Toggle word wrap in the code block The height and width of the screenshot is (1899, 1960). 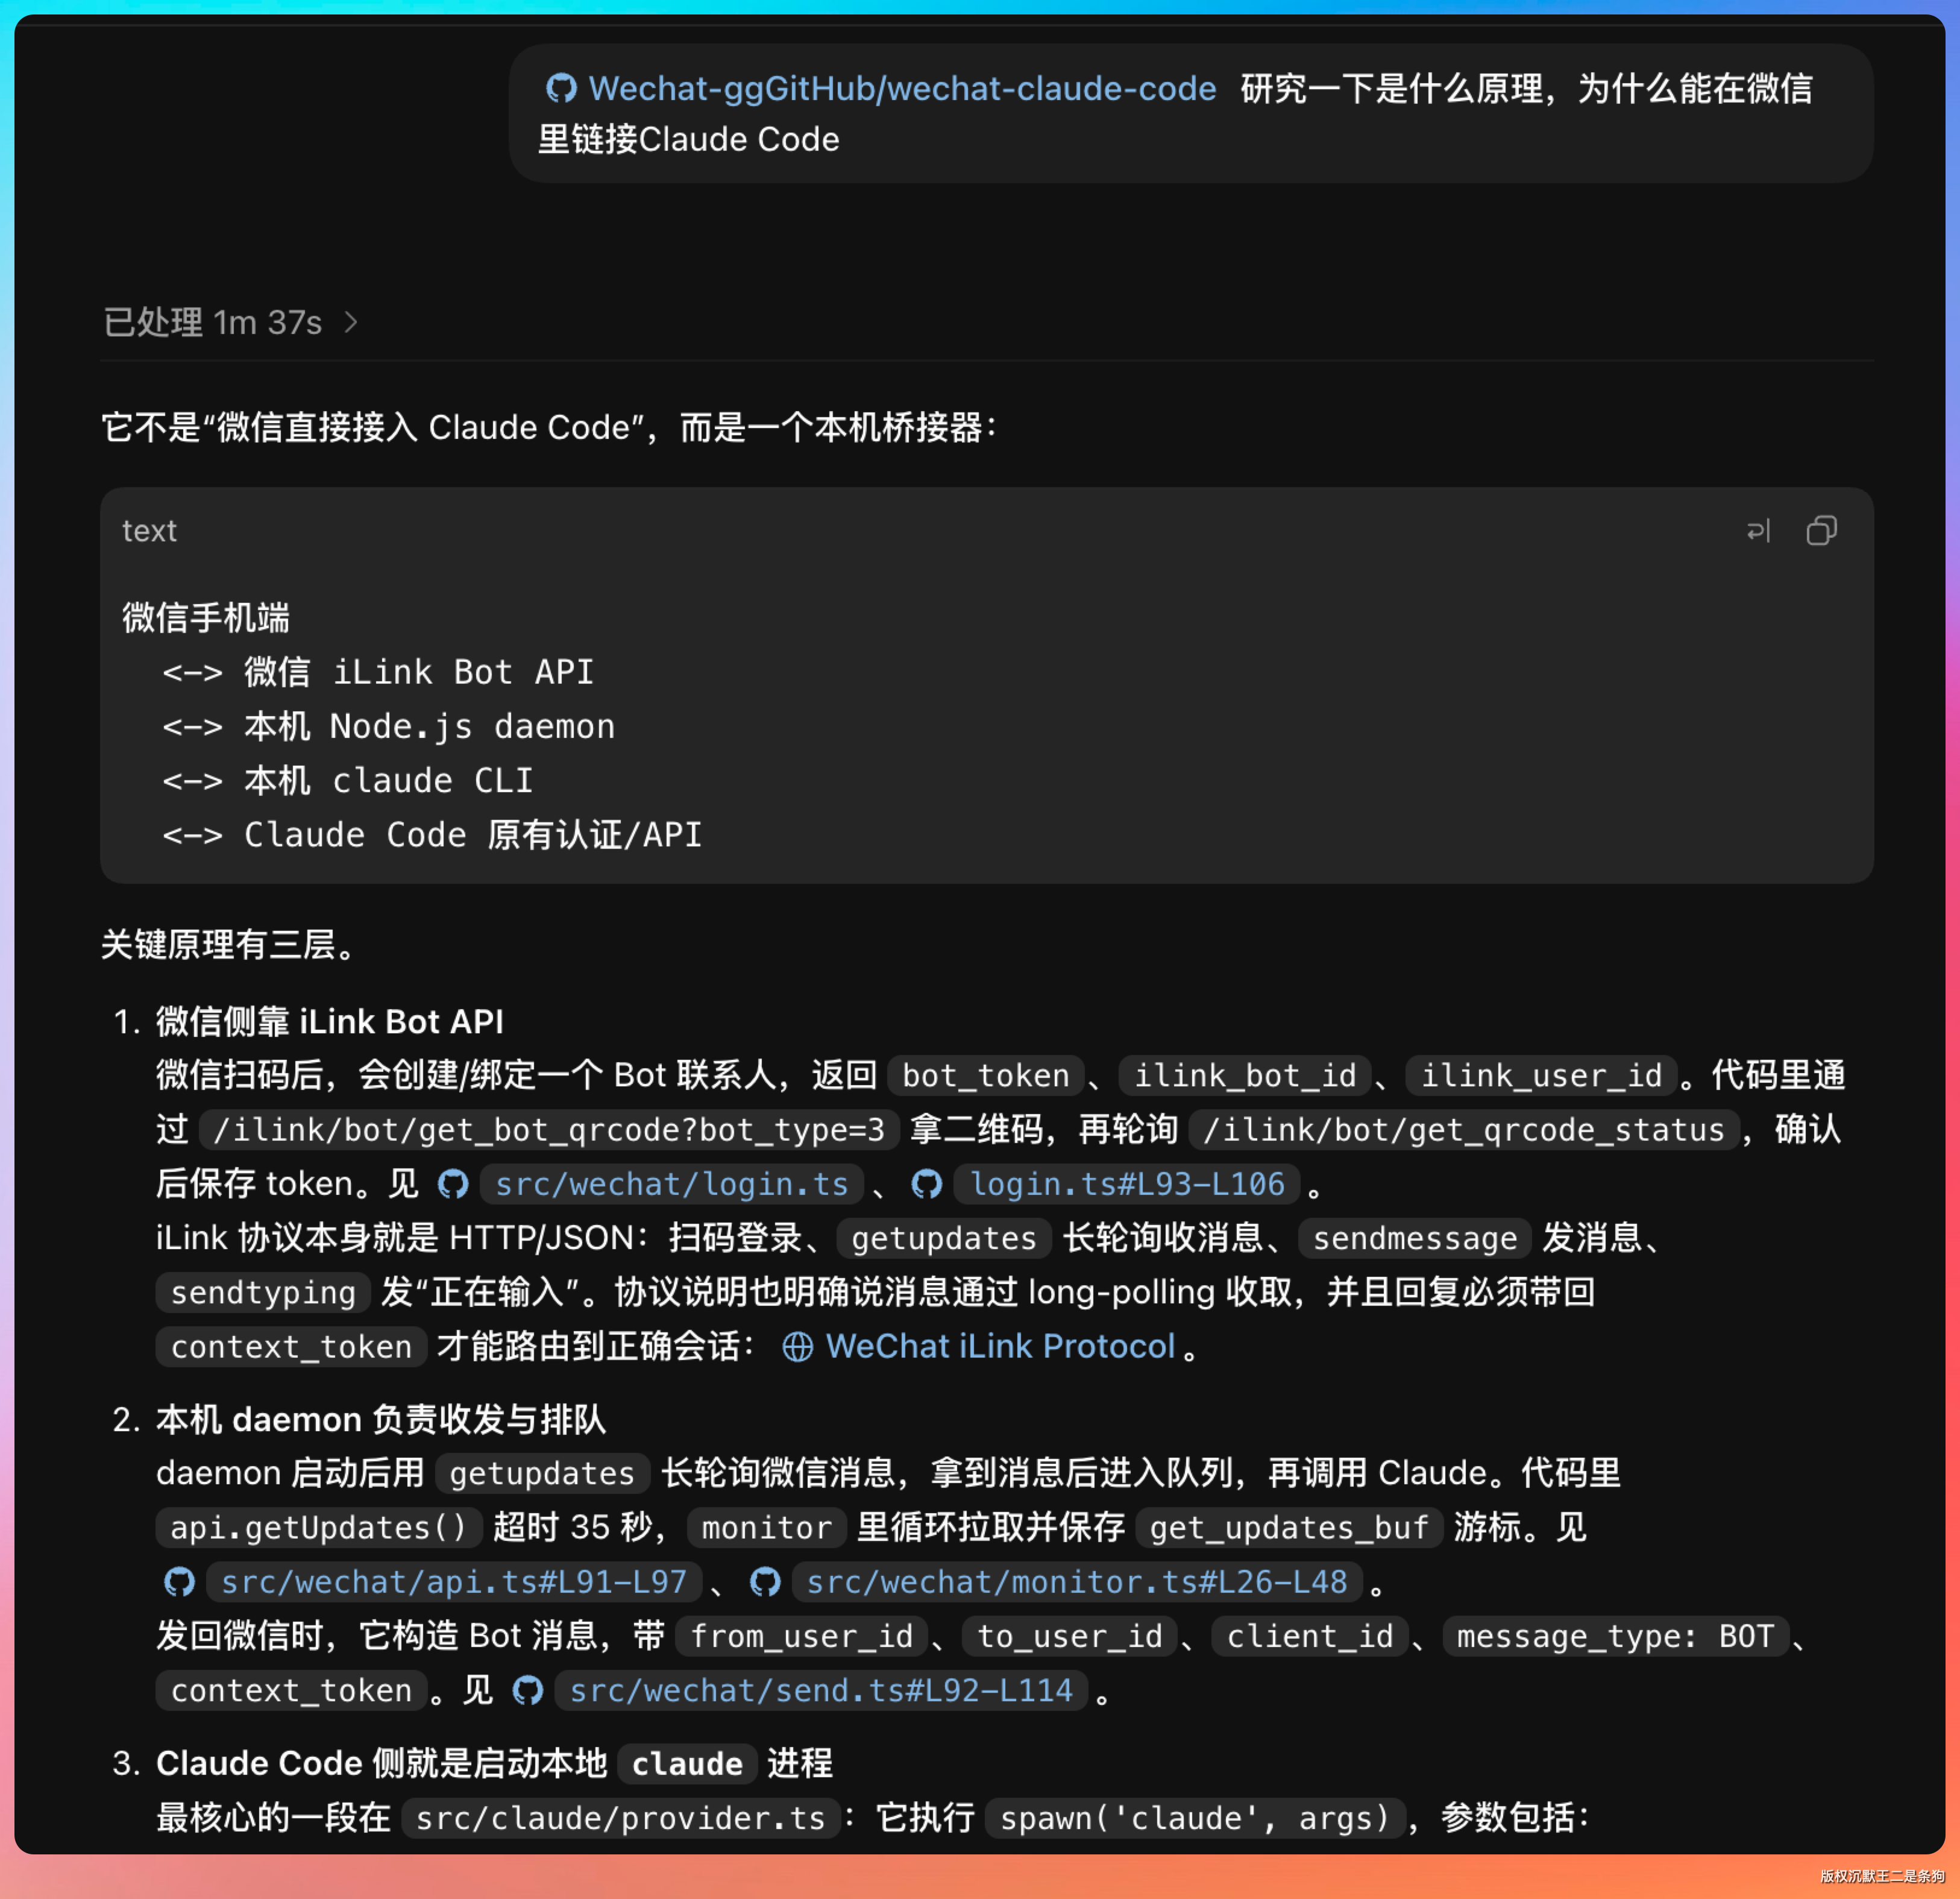[1758, 531]
